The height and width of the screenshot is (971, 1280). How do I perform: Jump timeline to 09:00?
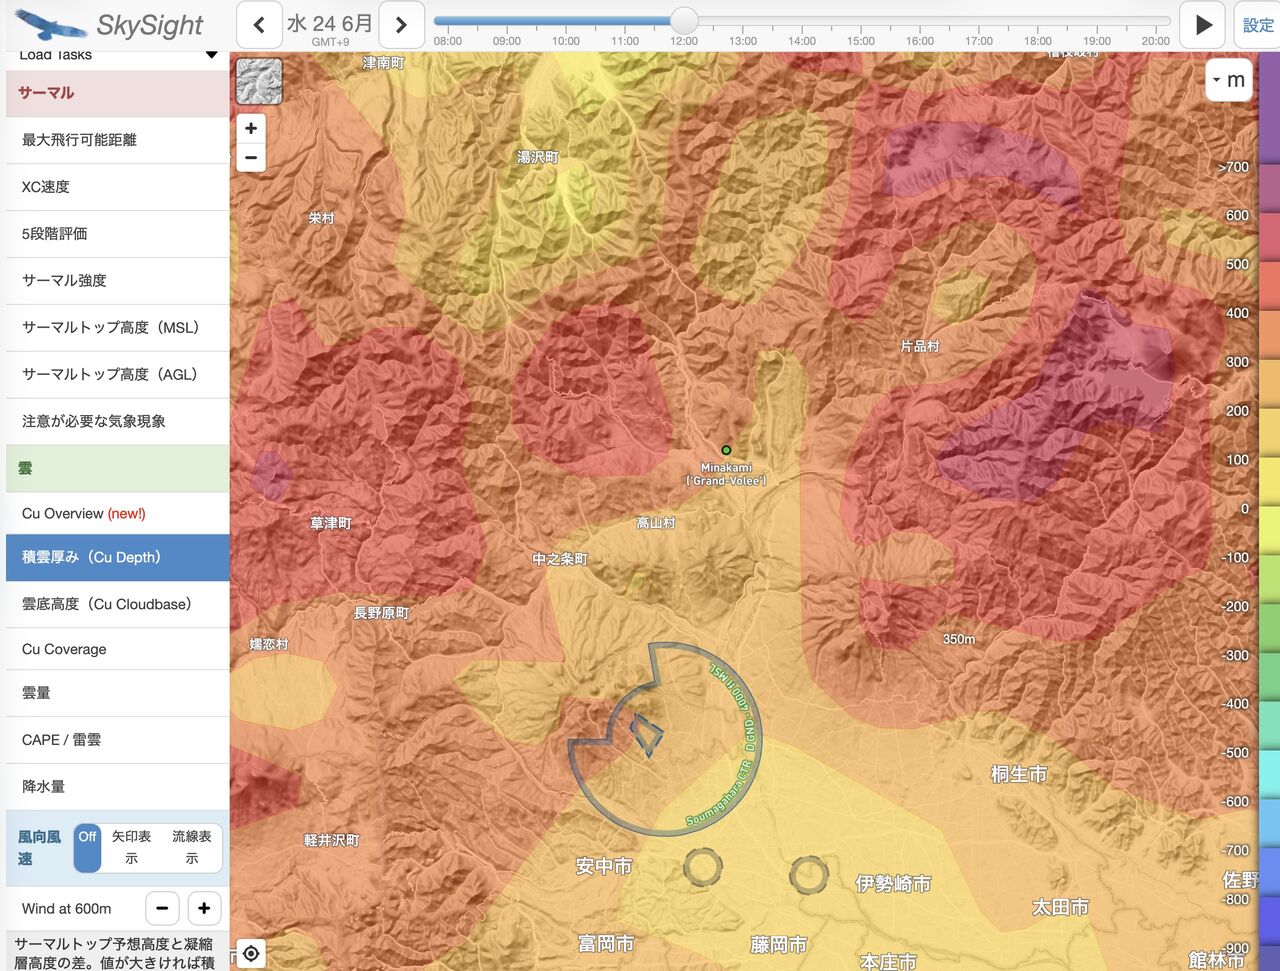point(507,41)
